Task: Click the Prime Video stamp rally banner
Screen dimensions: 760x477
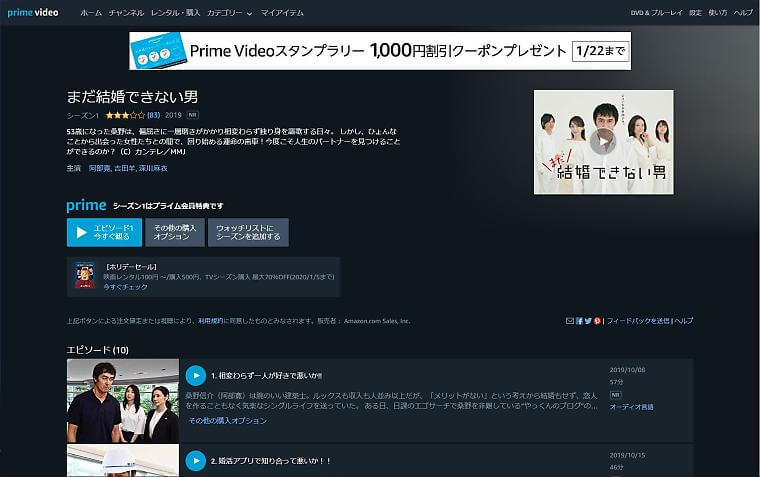Action: (380, 51)
